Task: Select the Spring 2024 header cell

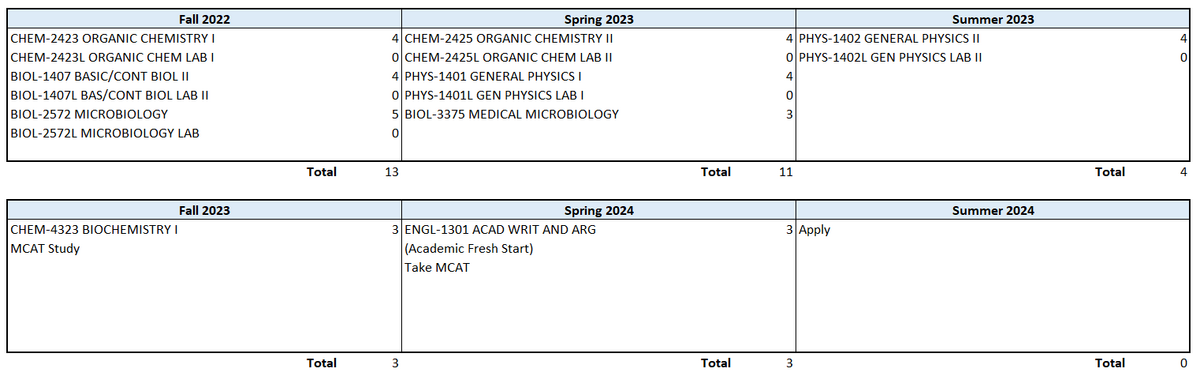Action: pos(598,211)
